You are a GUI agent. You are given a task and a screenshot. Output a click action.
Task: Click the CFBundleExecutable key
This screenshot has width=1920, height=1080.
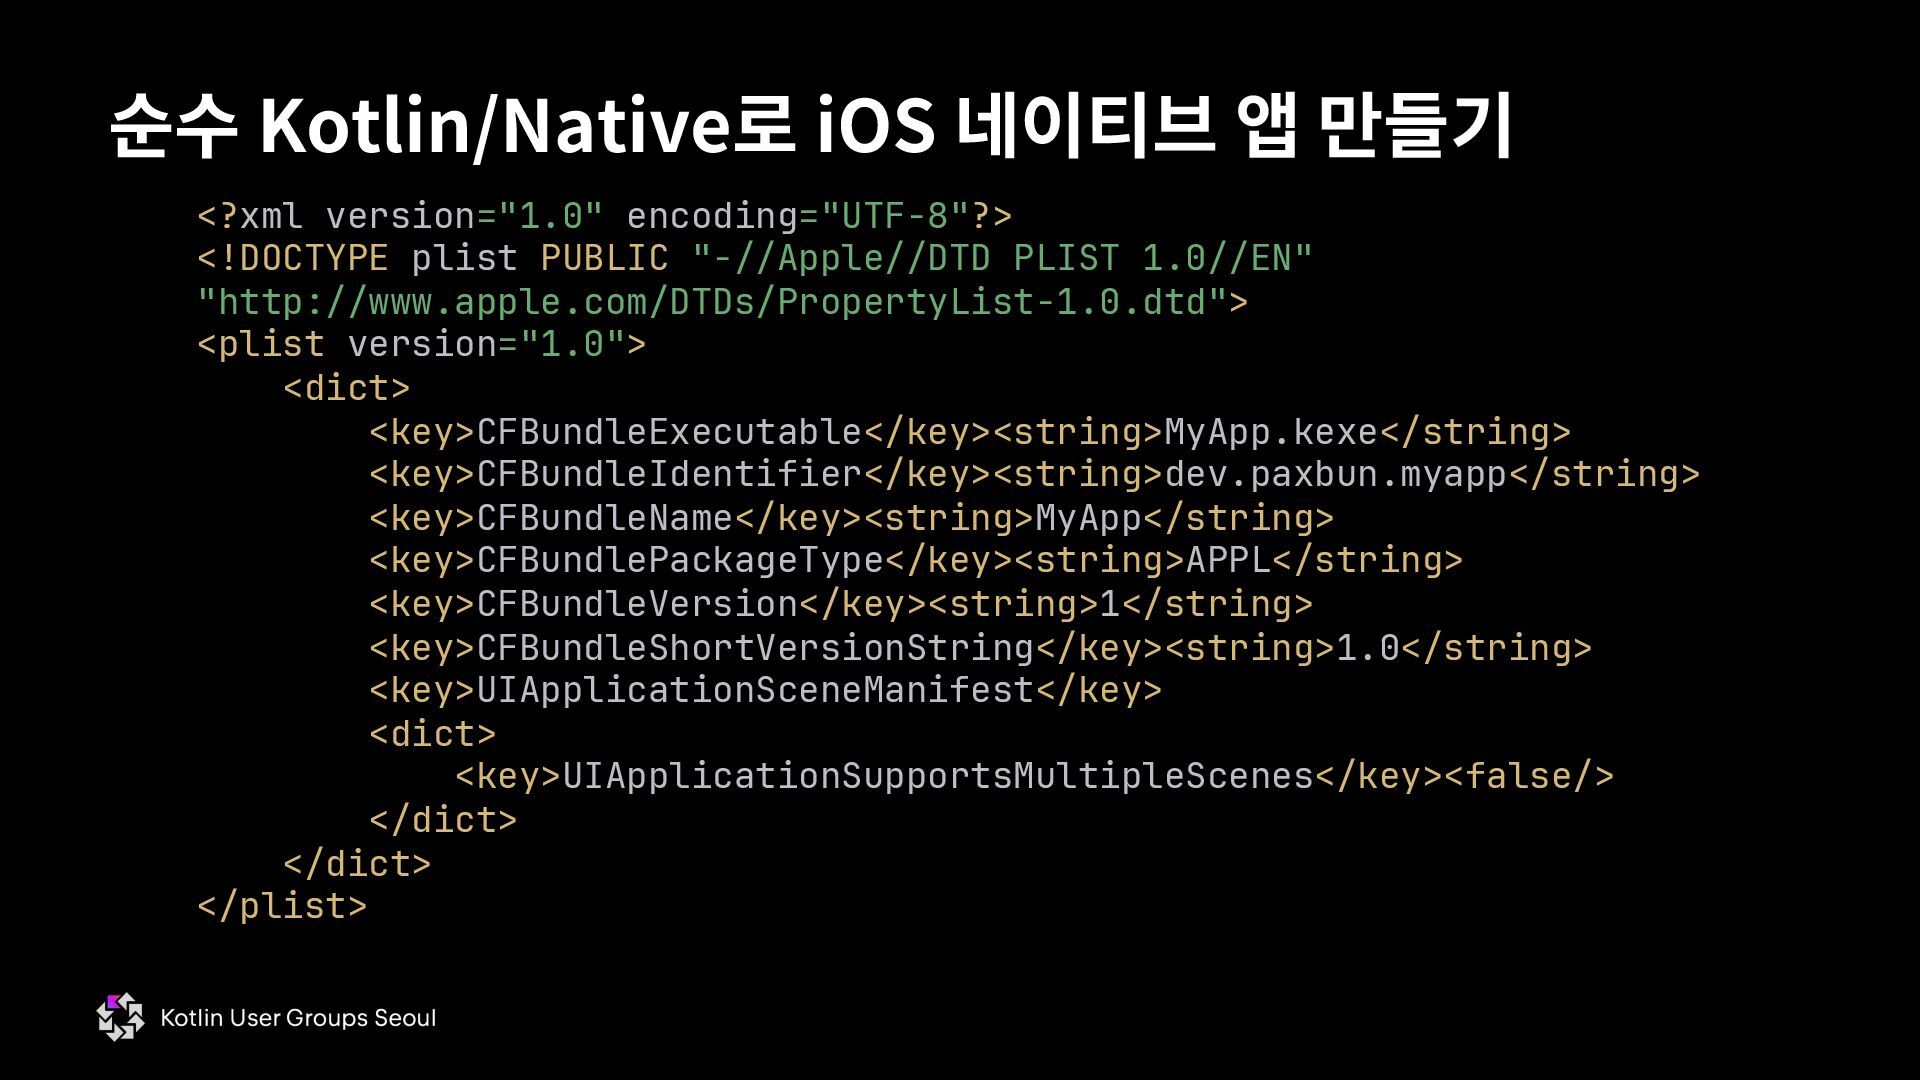pos(668,432)
